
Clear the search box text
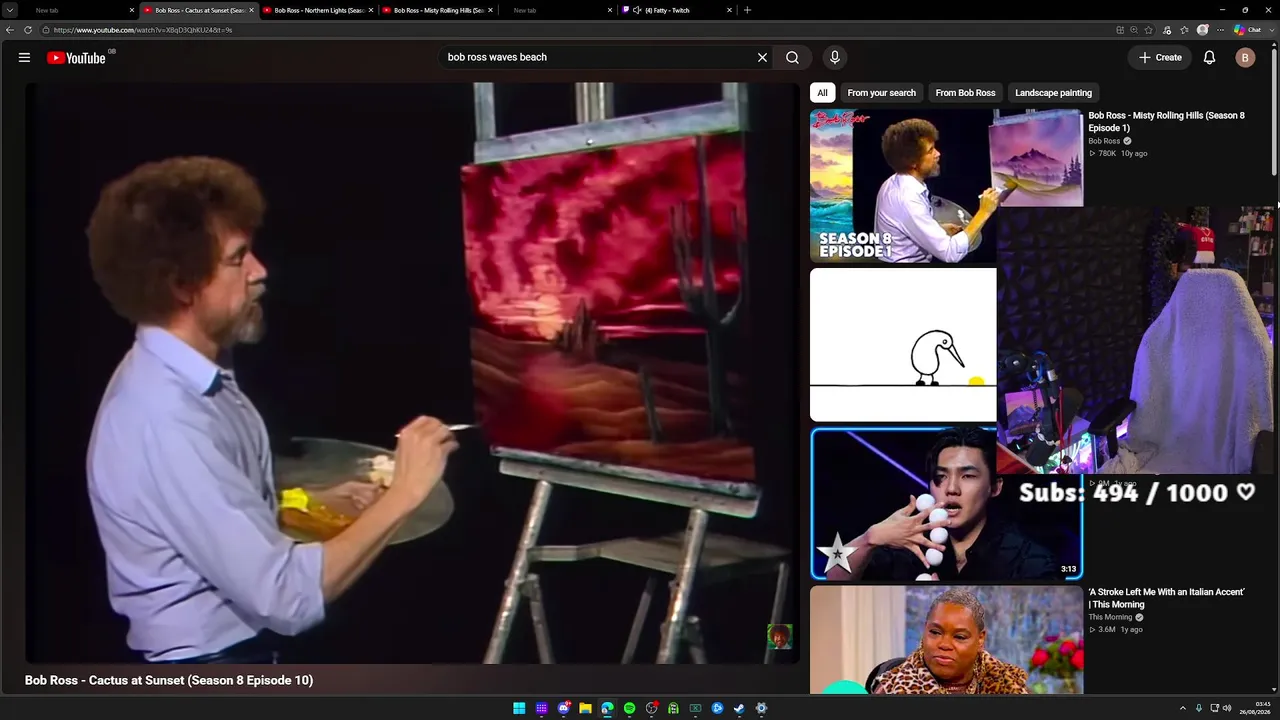(762, 57)
